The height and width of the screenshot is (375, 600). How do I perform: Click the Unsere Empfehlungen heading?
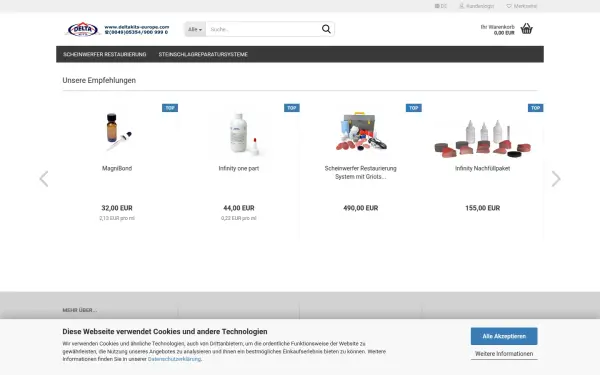point(99,80)
